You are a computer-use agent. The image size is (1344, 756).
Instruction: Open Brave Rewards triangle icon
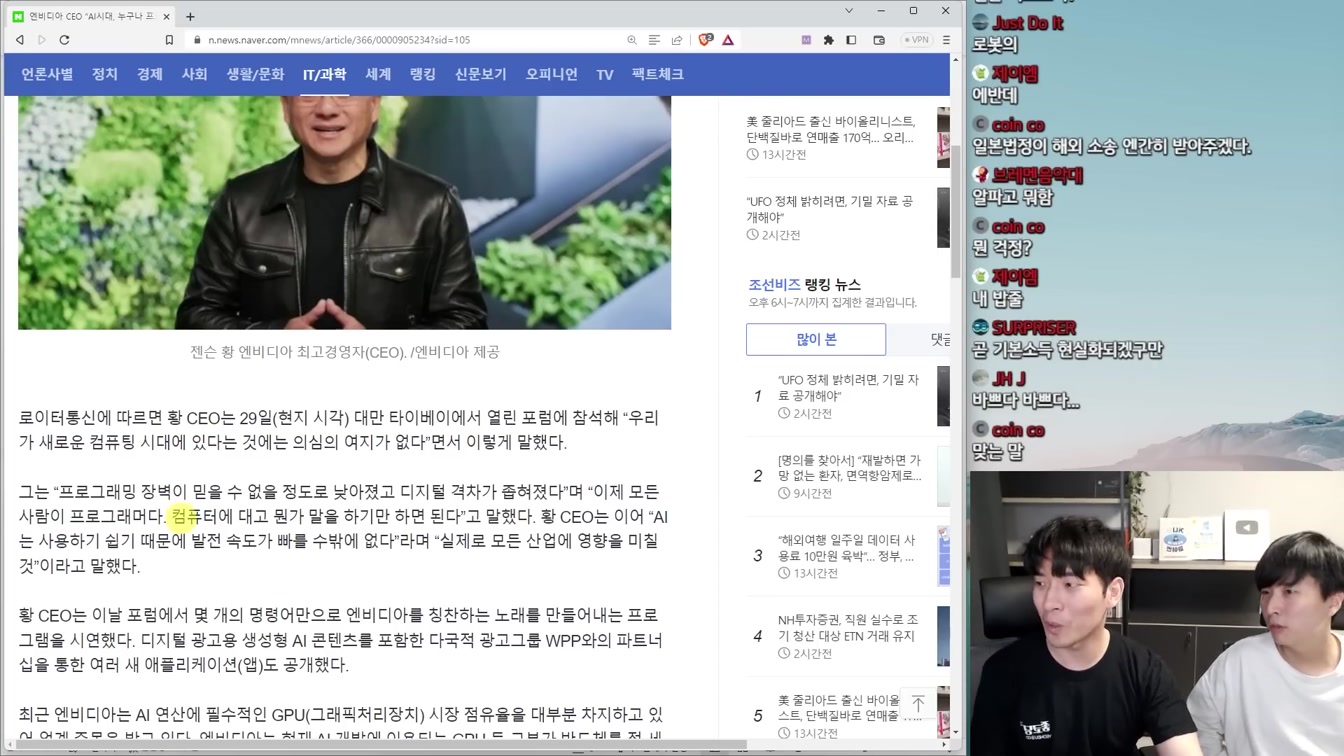tap(728, 40)
